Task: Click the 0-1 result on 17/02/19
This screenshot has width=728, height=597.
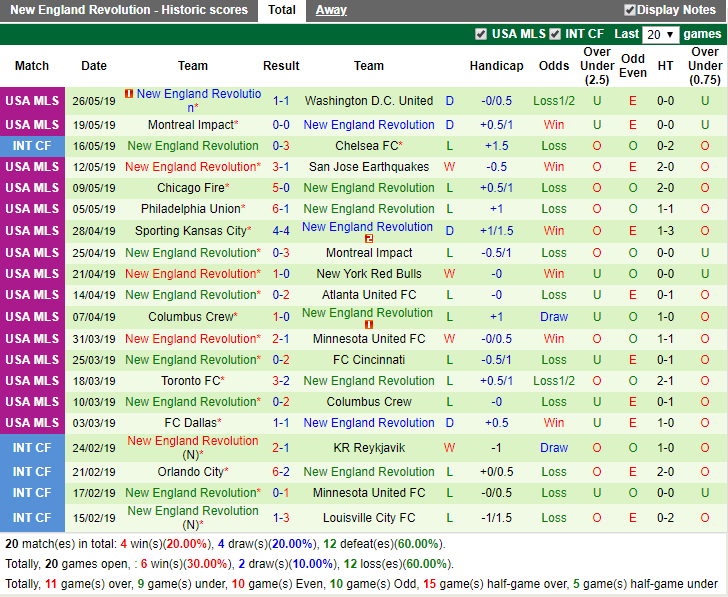Action: coord(281,493)
